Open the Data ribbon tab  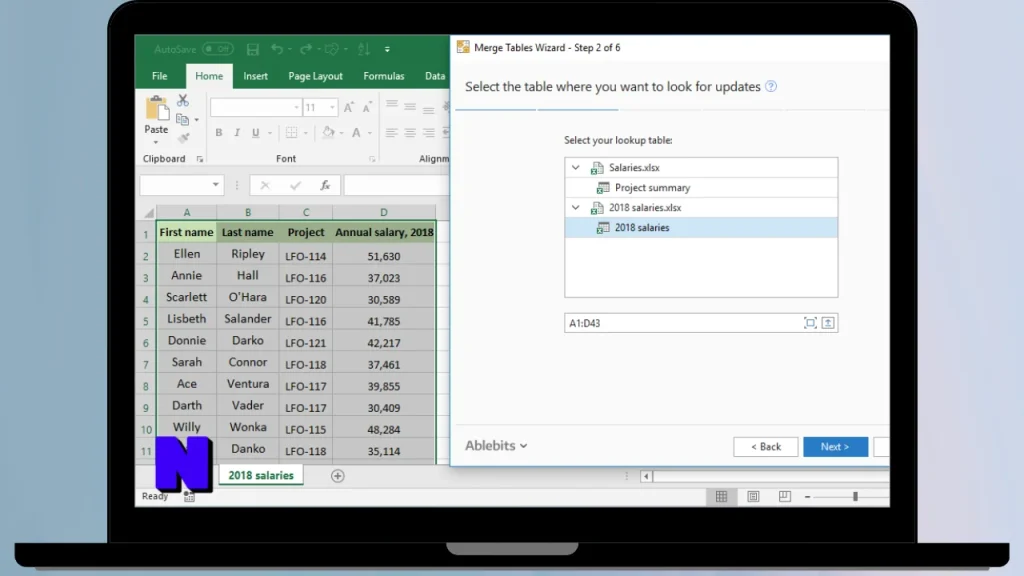[435, 76]
